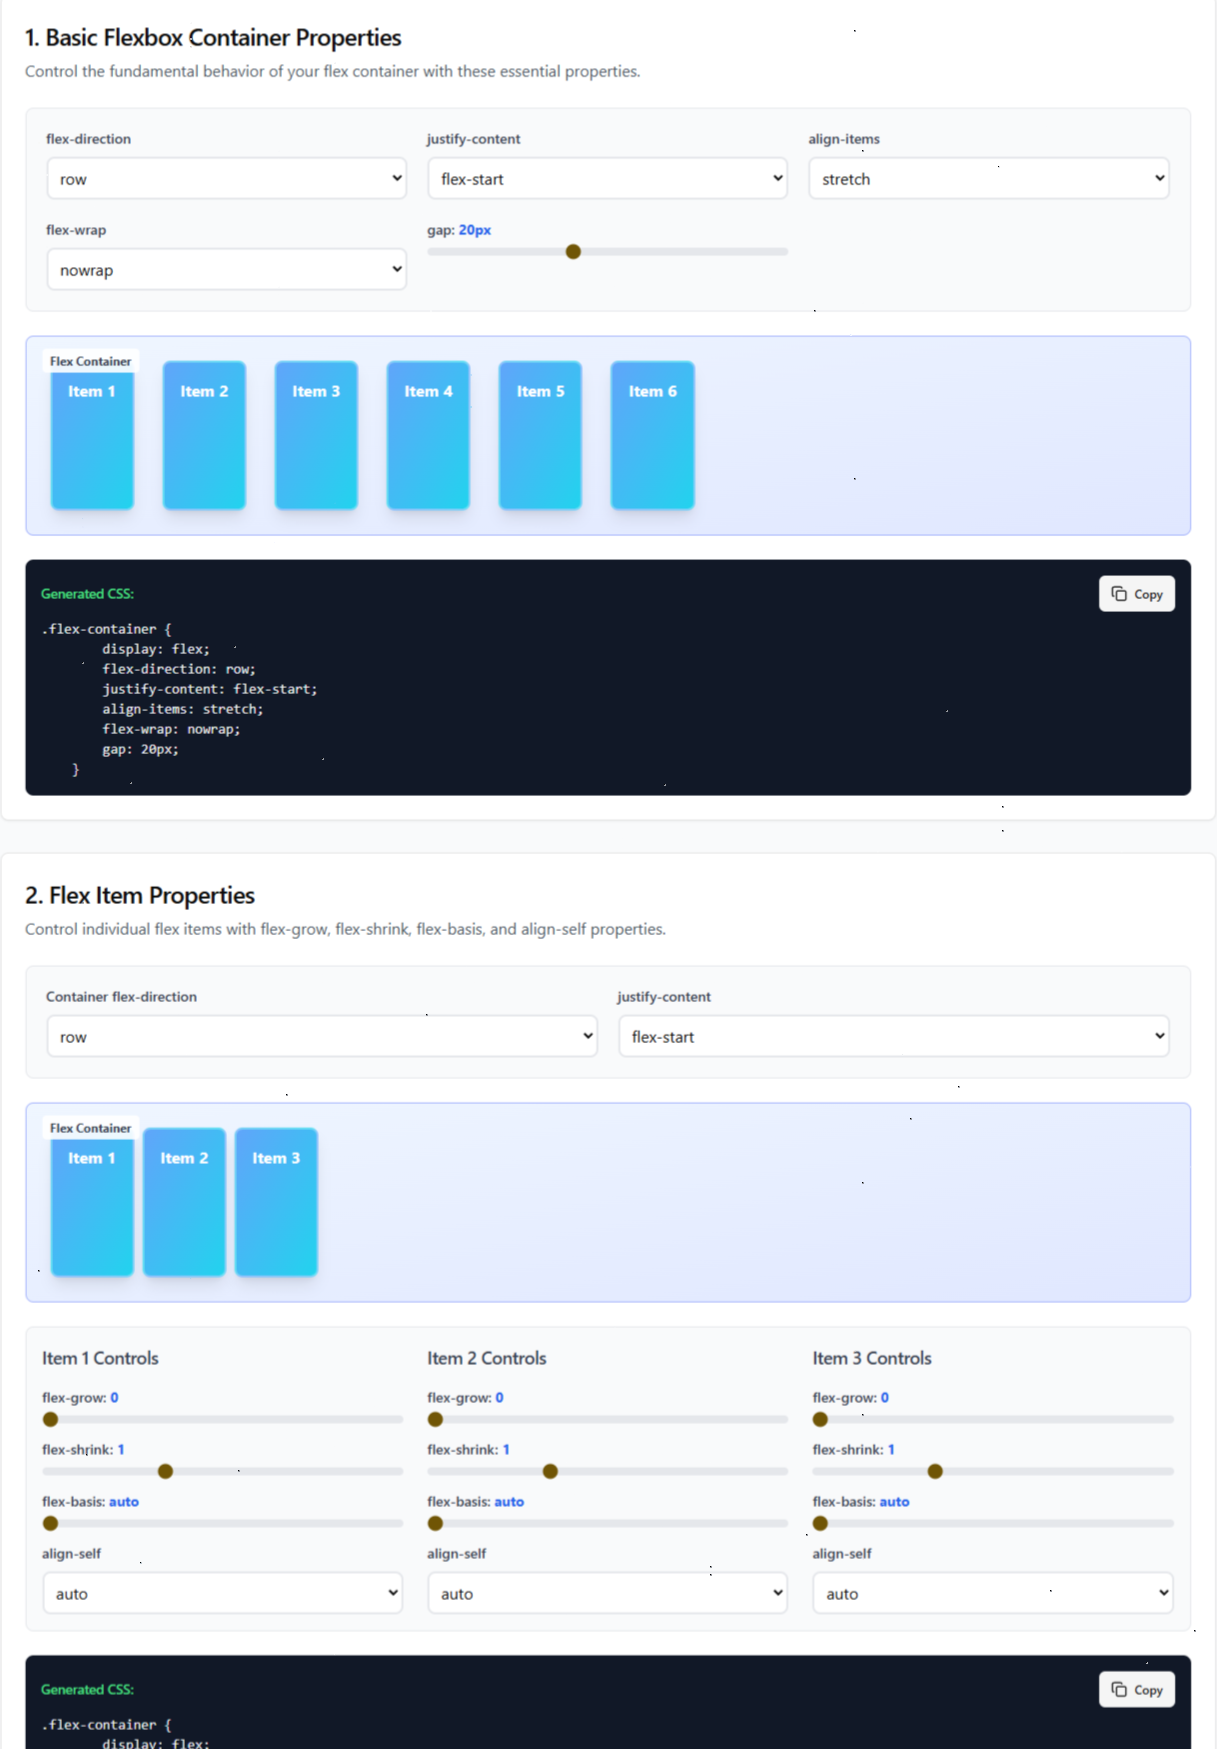Open the Container flex-direction dropdown
This screenshot has width=1217, height=1749.
pyautogui.click(x=322, y=1037)
